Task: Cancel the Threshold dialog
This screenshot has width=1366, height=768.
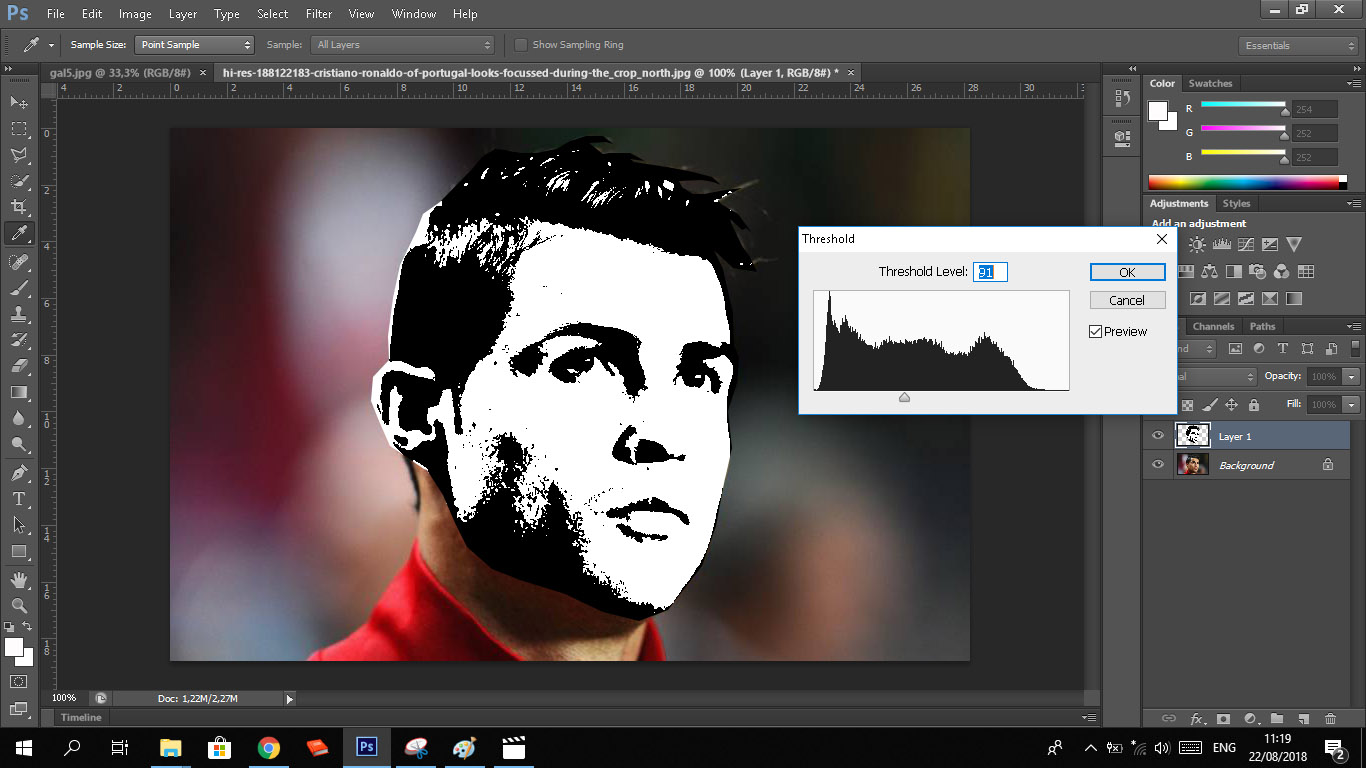Action: [1127, 300]
